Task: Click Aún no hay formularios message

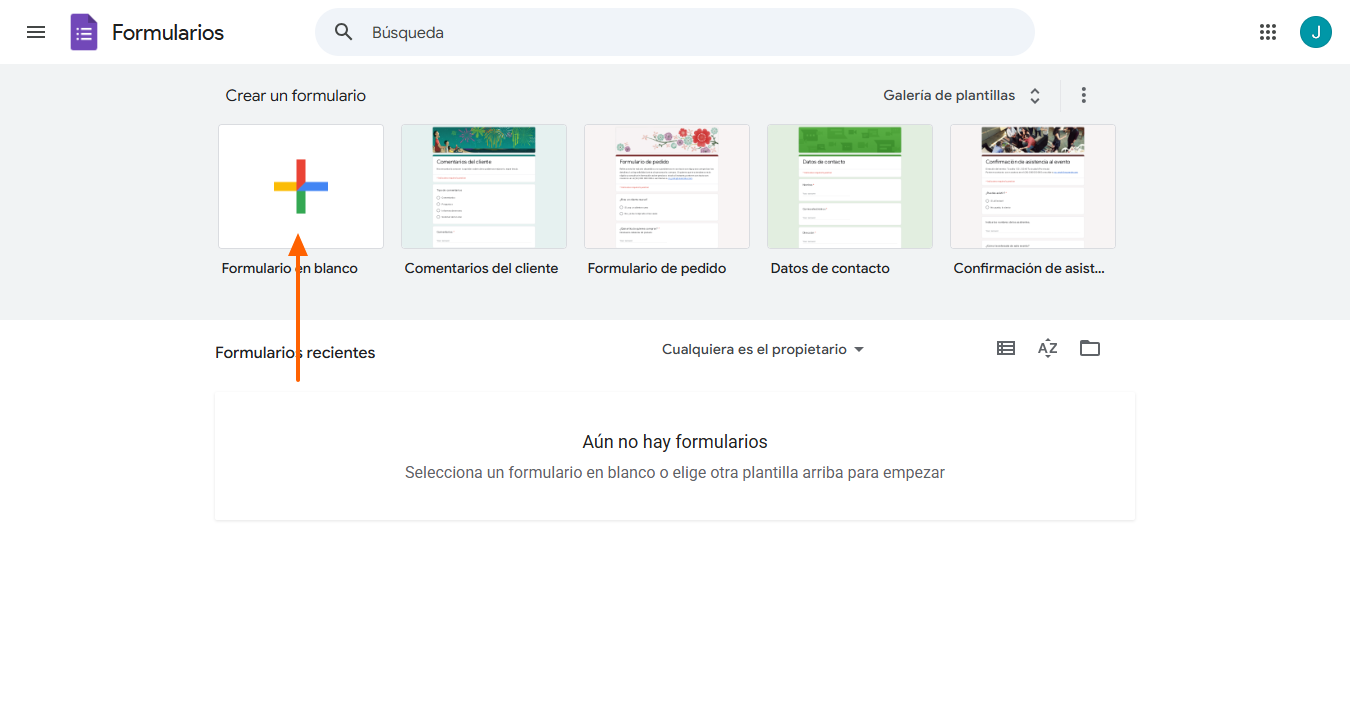Action: point(675,442)
